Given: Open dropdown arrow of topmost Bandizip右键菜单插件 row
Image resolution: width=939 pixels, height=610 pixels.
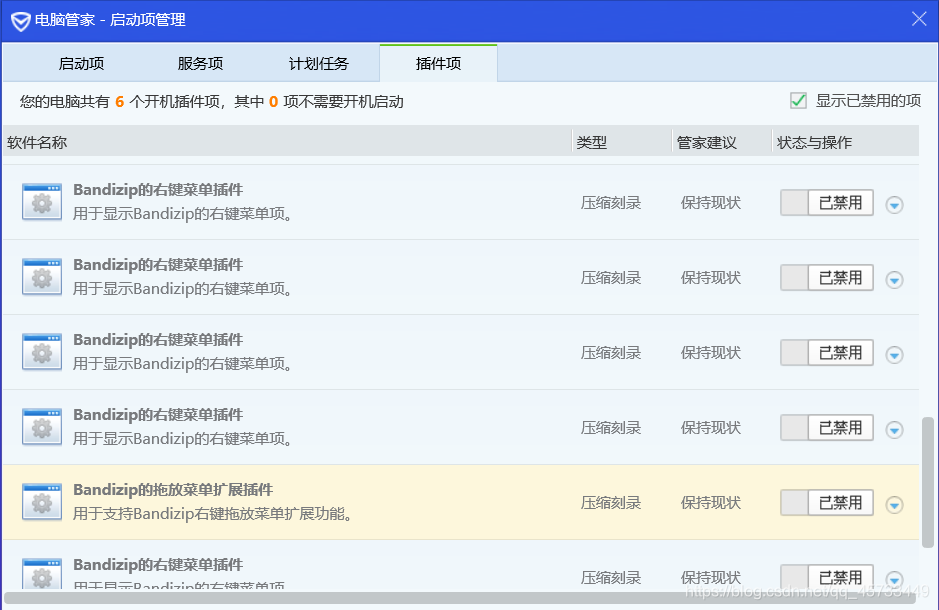Looking at the screenshot, I should pyautogui.click(x=894, y=205).
